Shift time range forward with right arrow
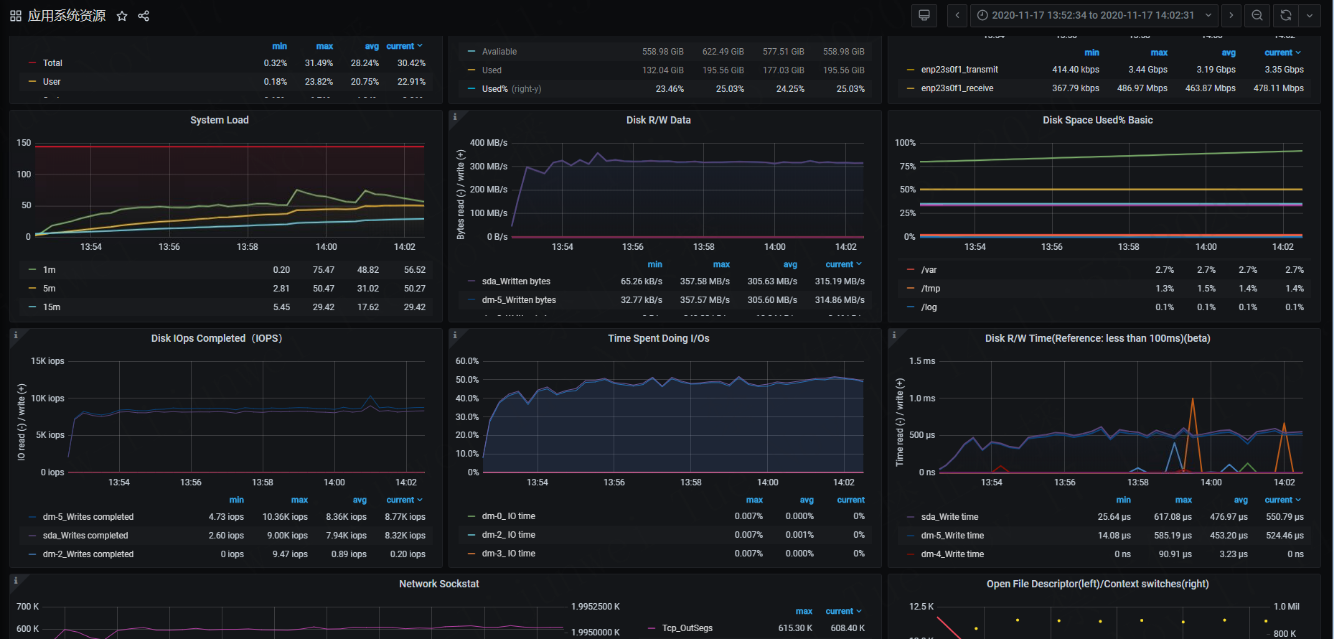 (x=1231, y=15)
